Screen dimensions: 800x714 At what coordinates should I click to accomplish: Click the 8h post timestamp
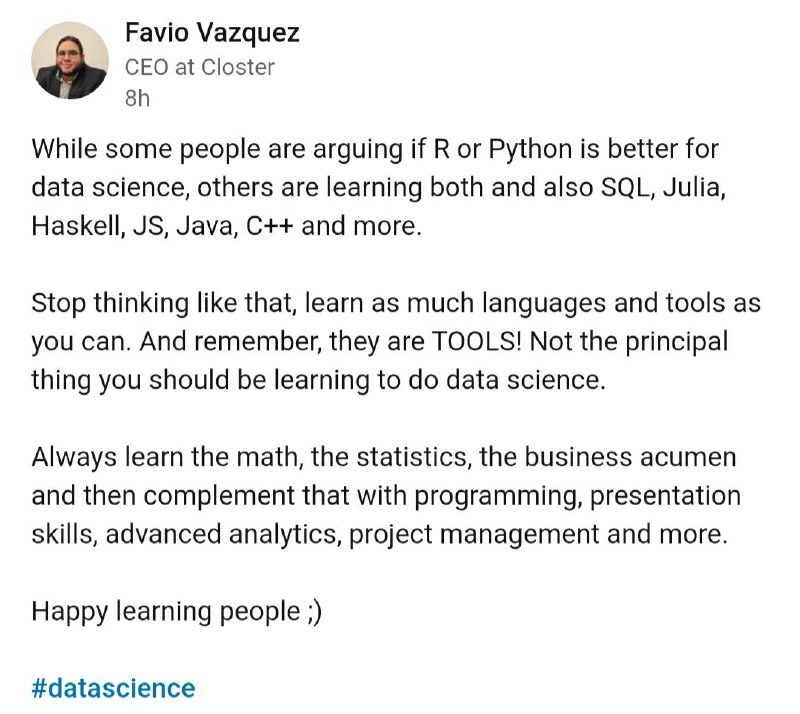point(137,98)
